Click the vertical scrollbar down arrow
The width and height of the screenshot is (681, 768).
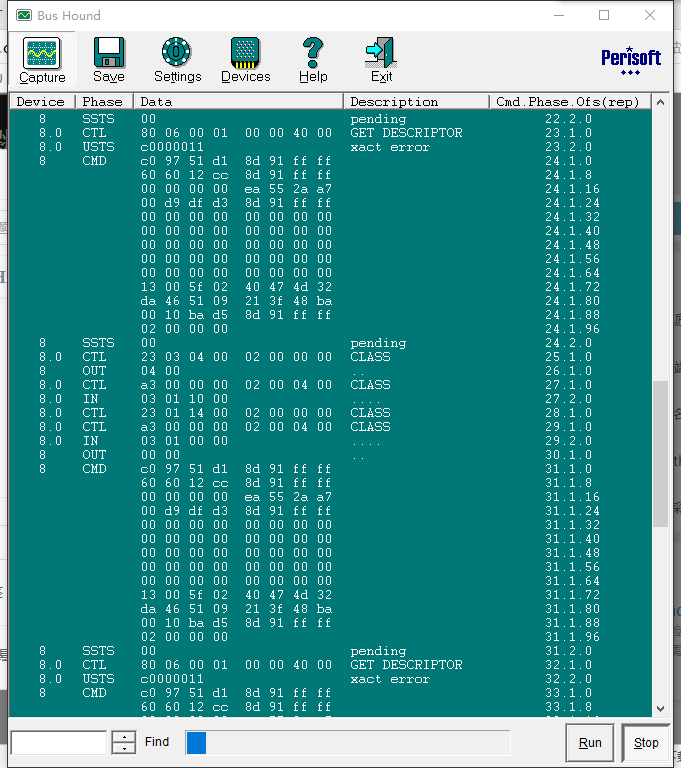(x=660, y=708)
